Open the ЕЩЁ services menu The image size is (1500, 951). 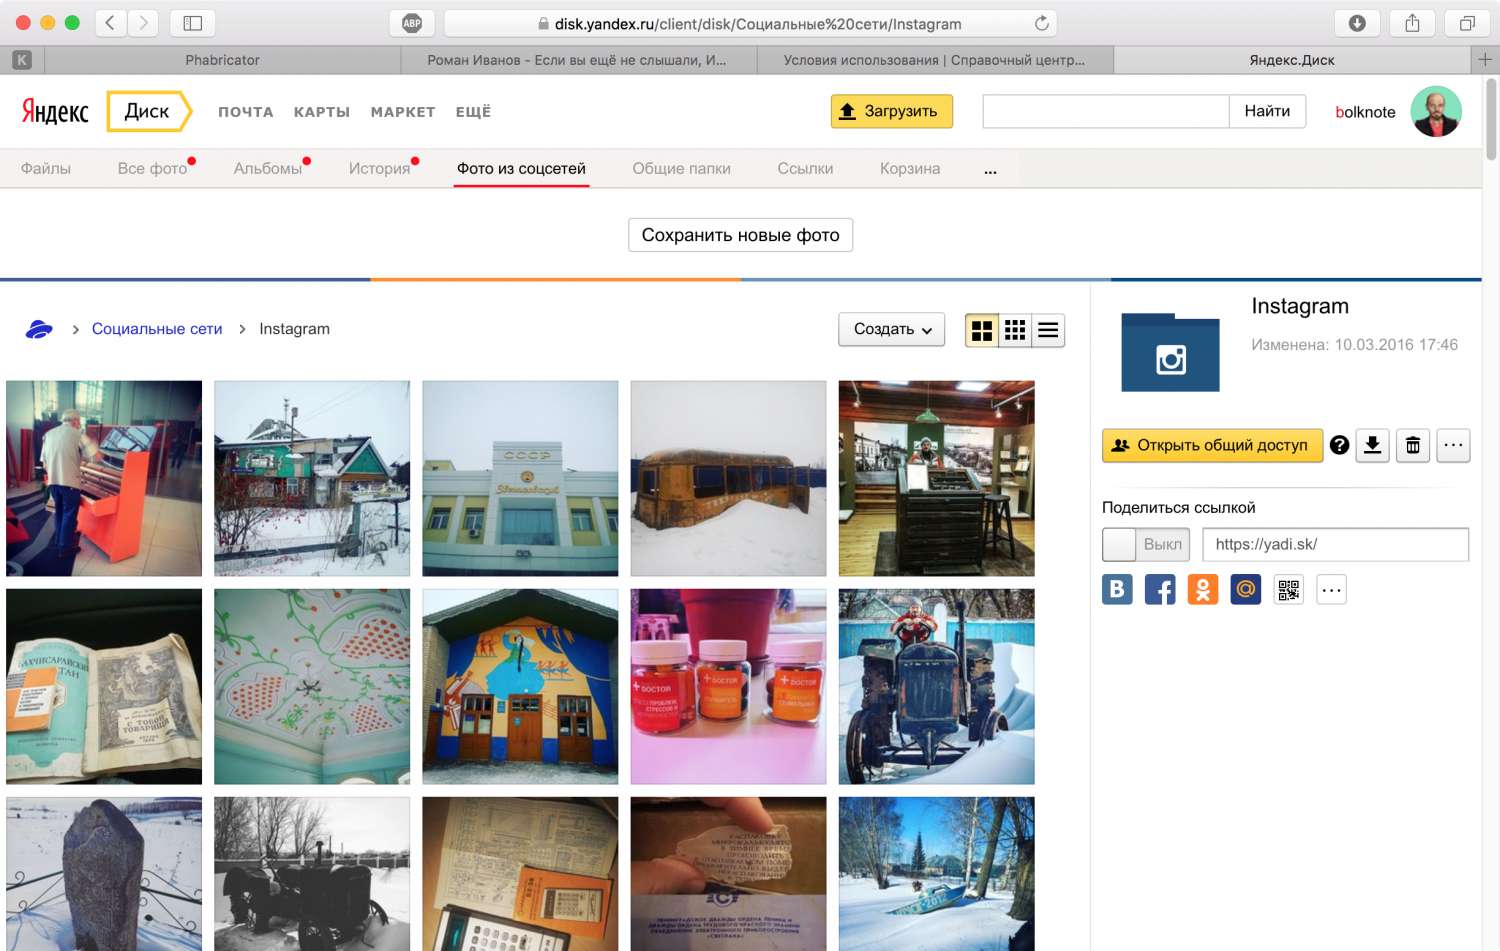click(x=473, y=112)
